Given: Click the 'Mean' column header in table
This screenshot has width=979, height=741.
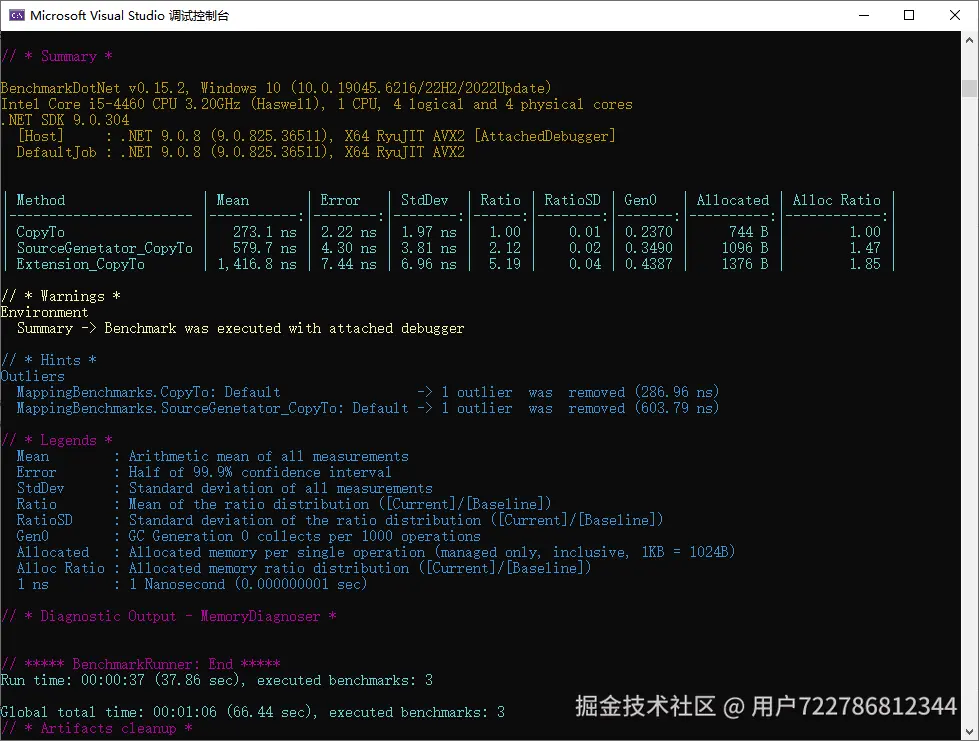Looking at the screenshot, I should tap(232, 200).
